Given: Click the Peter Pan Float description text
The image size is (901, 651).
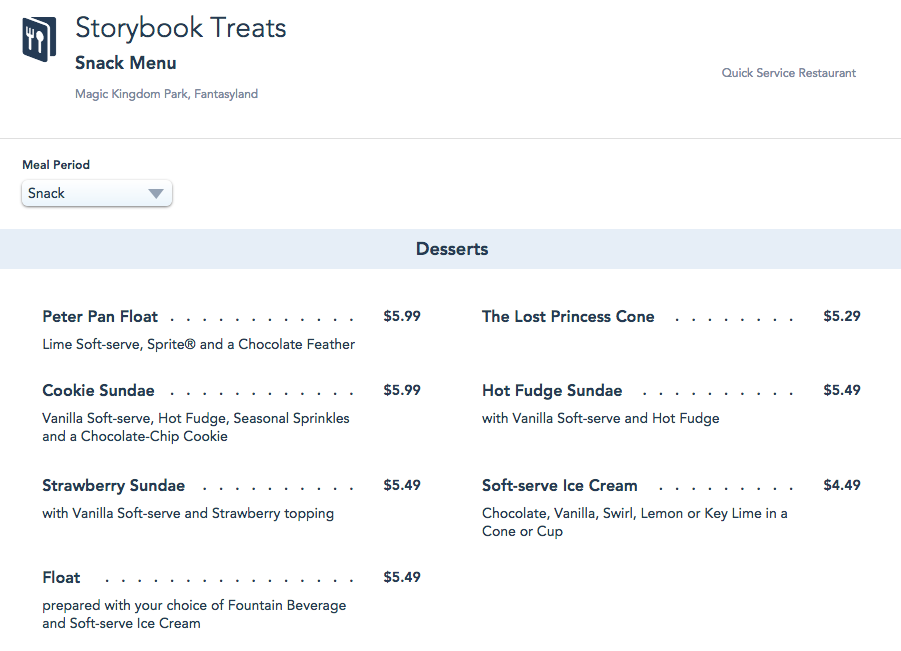Looking at the screenshot, I should point(198,344).
